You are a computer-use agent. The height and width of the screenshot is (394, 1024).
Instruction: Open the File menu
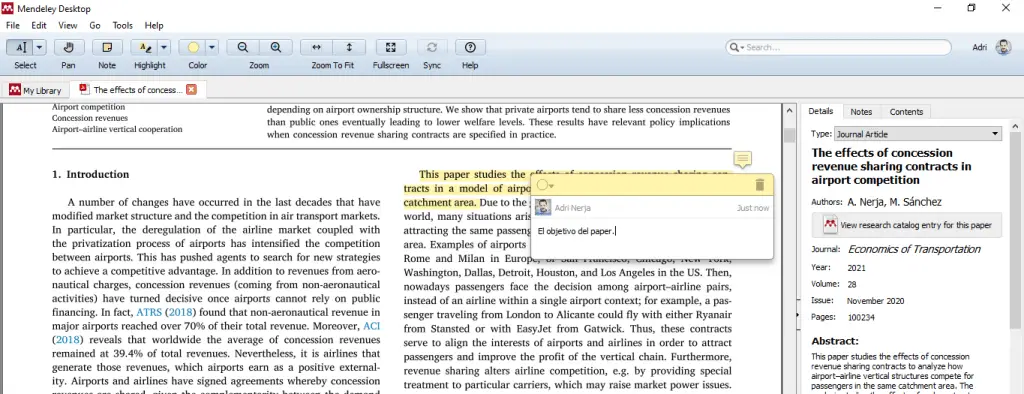13,25
